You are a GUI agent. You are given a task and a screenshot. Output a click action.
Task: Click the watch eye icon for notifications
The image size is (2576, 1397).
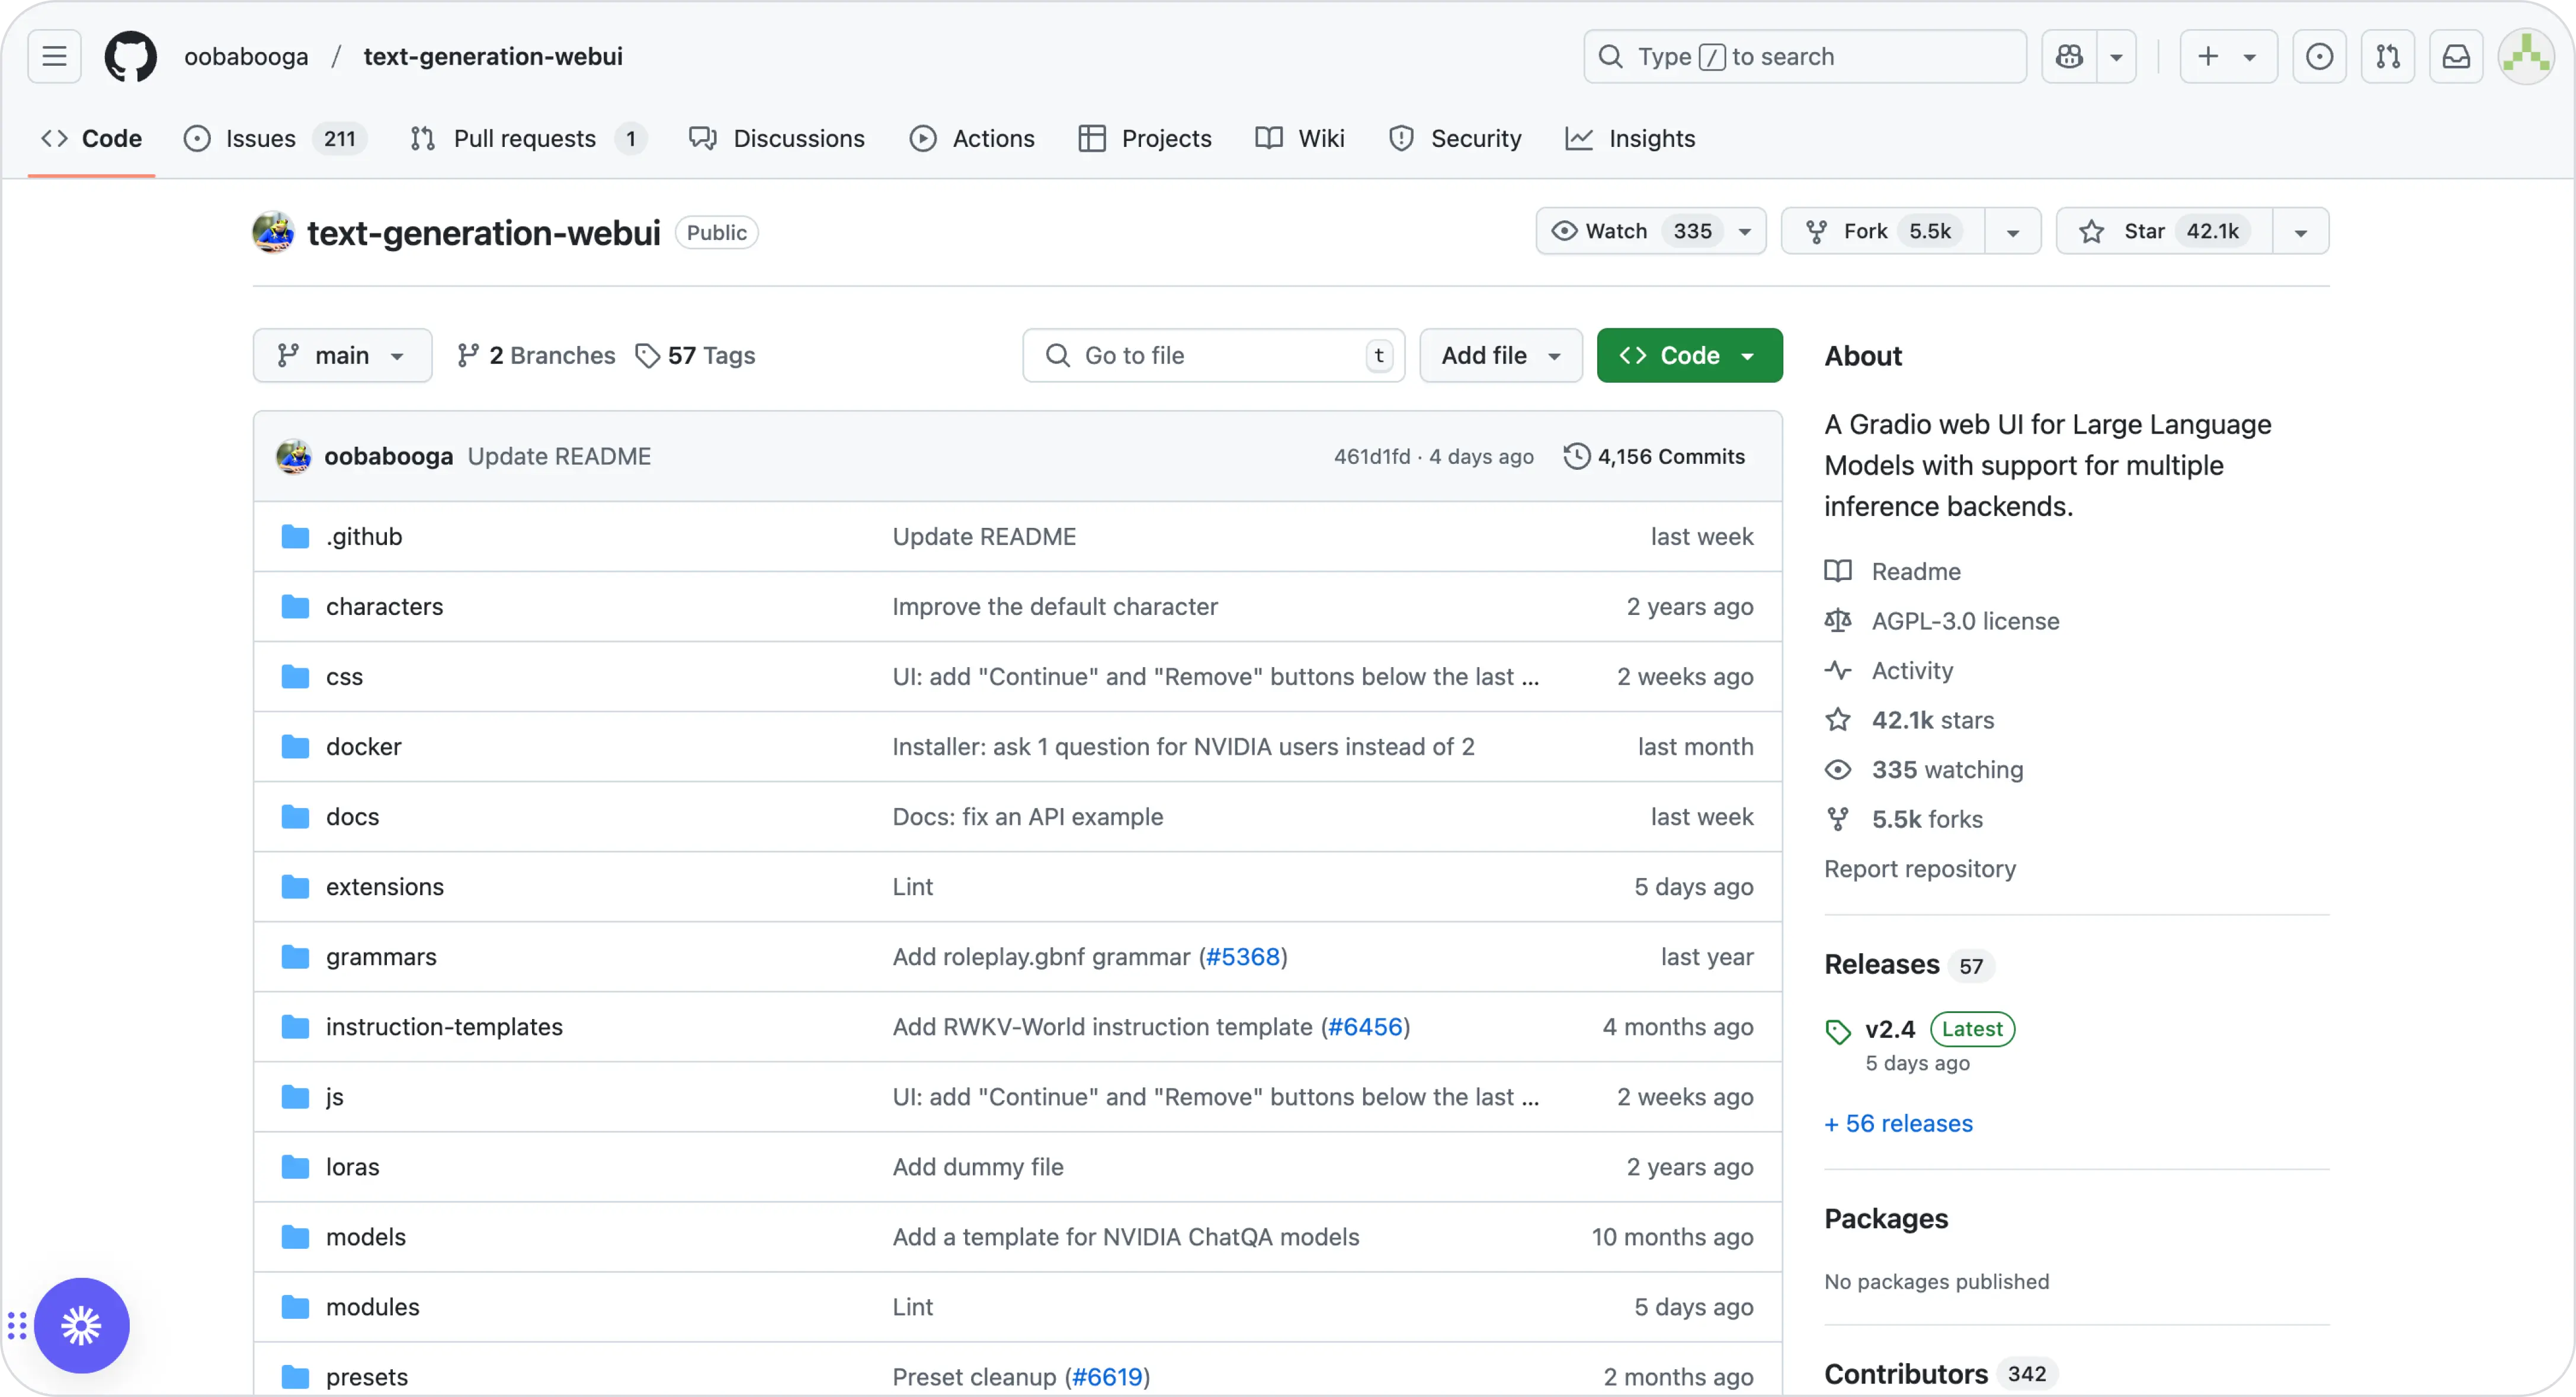tap(1563, 230)
